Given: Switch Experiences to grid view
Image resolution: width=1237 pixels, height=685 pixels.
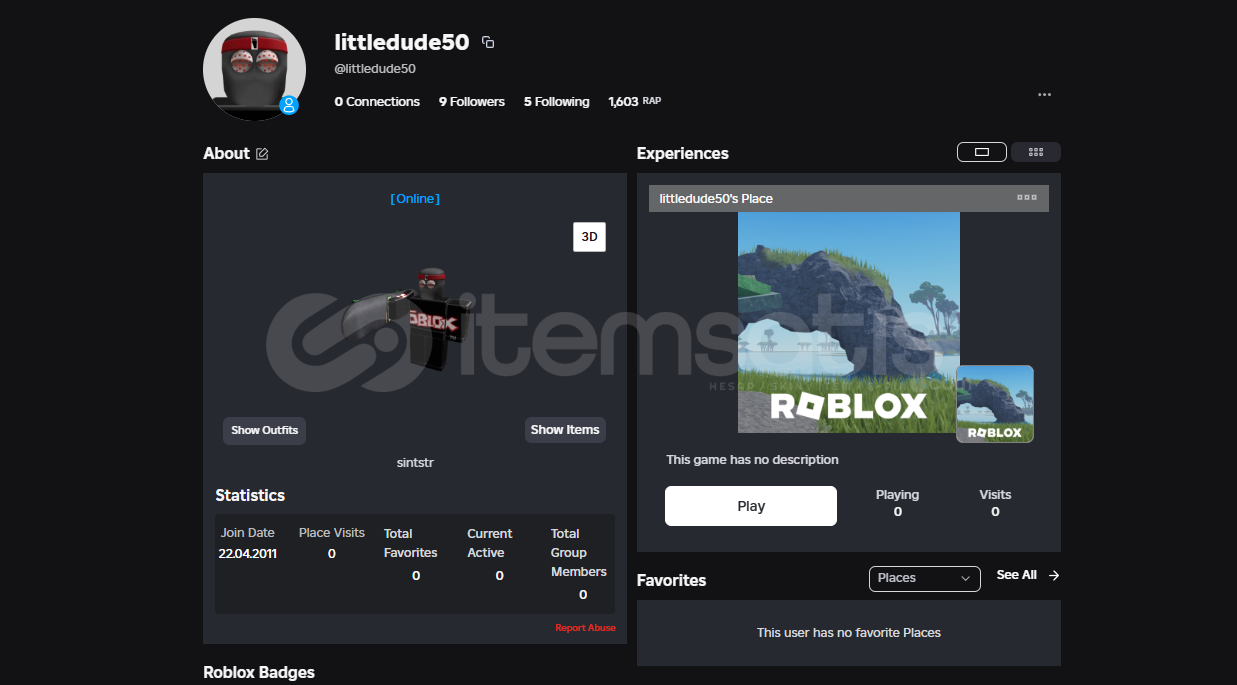Looking at the screenshot, I should [1036, 152].
